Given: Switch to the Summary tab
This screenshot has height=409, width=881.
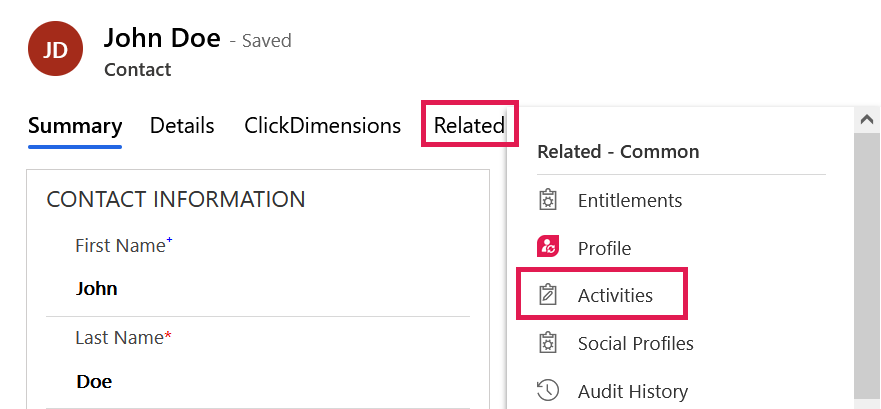Looking at the screenshot, I should [75, 126].
